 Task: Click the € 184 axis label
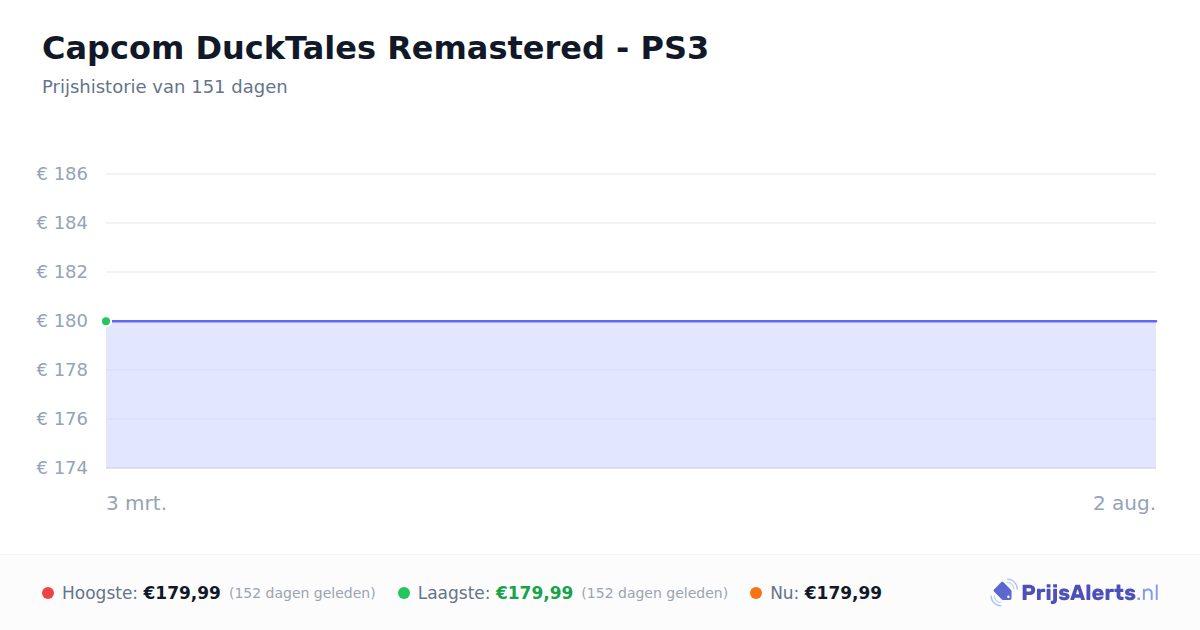pos(62,223)
